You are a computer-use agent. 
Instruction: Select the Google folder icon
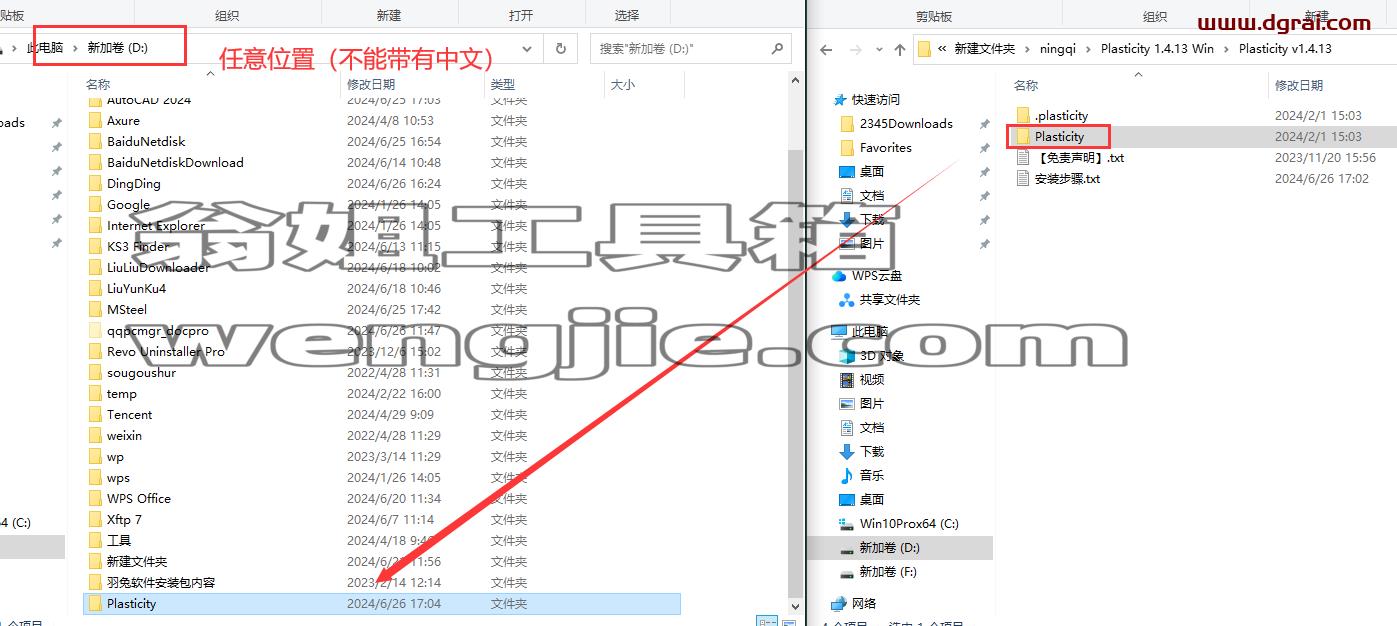[x=95, y=204]
